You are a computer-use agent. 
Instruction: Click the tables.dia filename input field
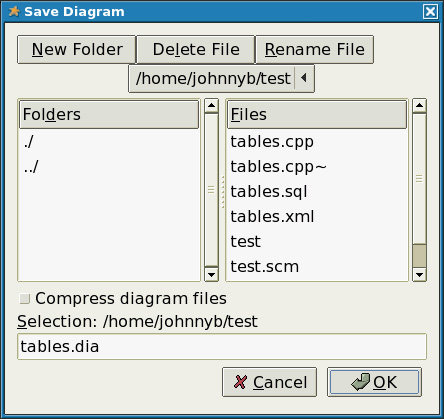tap(222, 347)
